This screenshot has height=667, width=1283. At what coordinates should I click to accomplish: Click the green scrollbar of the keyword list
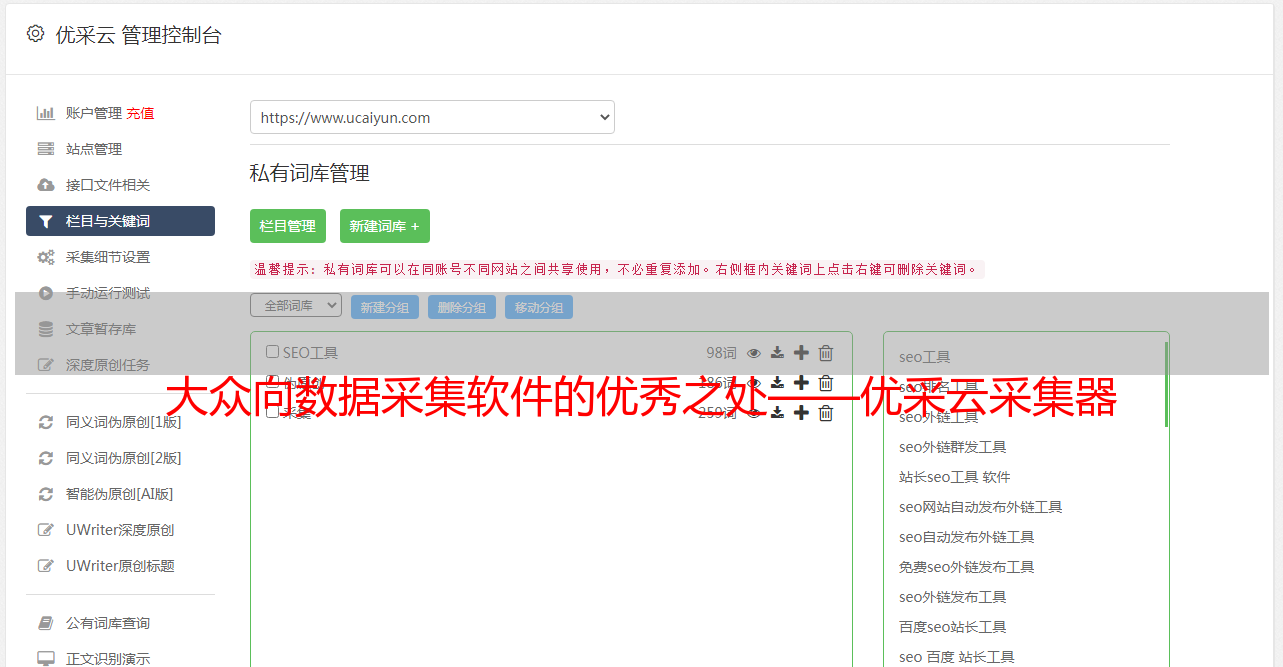click(x=1166, y=384)
